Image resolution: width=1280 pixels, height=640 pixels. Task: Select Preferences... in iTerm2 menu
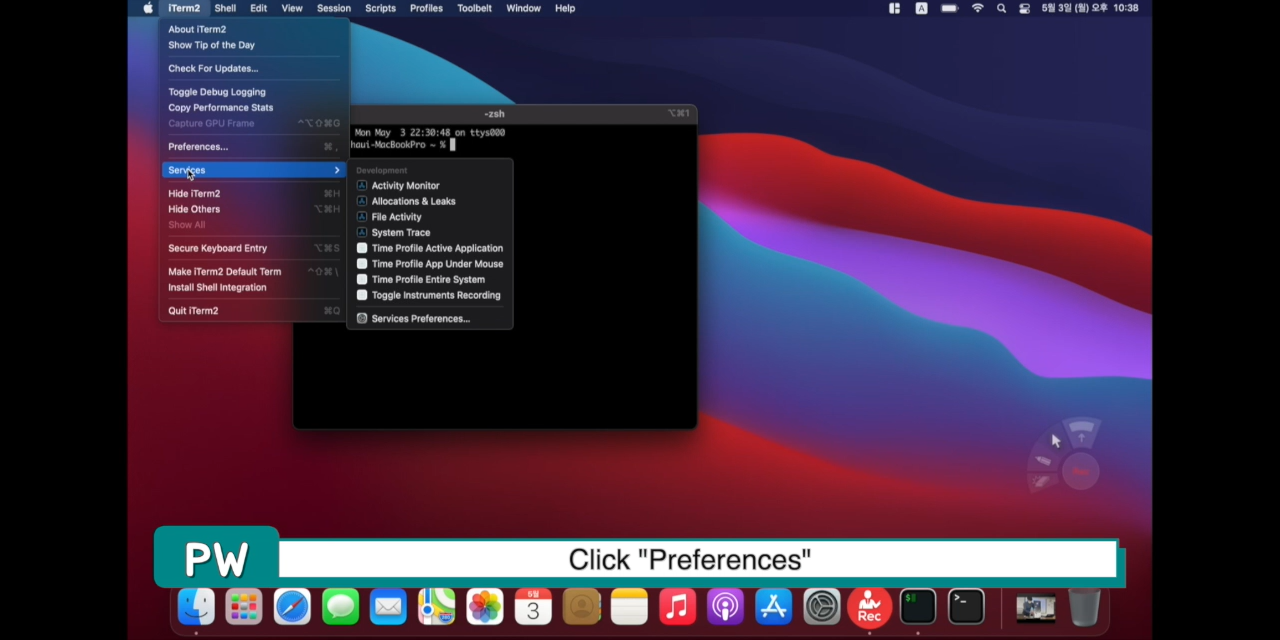point(254,147)
